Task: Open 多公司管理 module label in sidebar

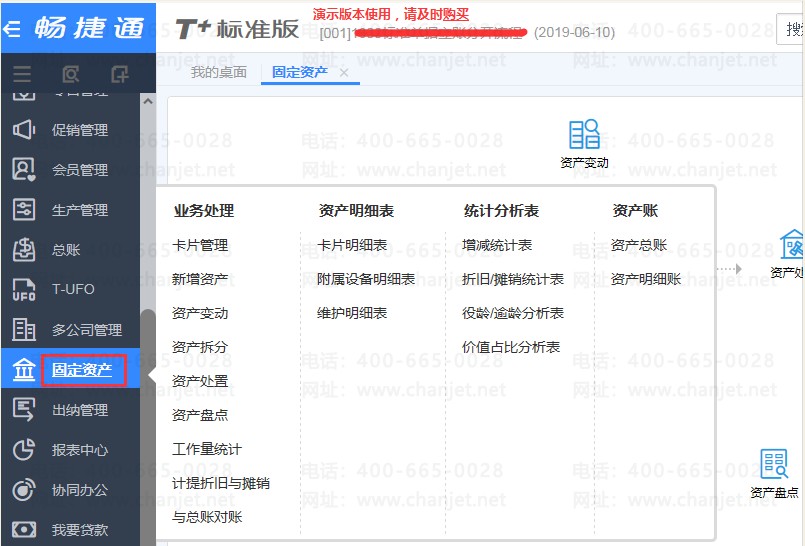Action: tap(87, 330)
